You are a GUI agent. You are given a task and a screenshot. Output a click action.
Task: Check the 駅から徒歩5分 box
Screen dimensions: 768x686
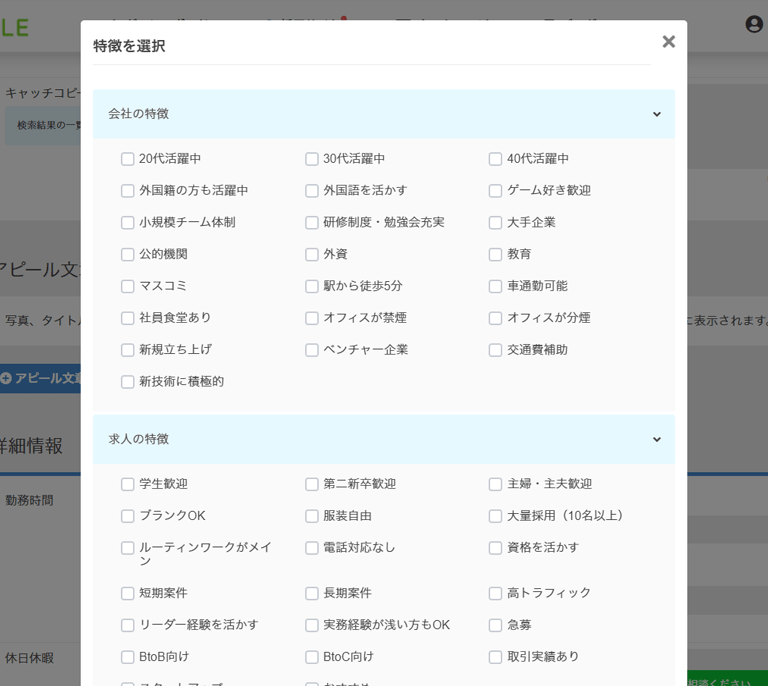click(x=312, y=286)
